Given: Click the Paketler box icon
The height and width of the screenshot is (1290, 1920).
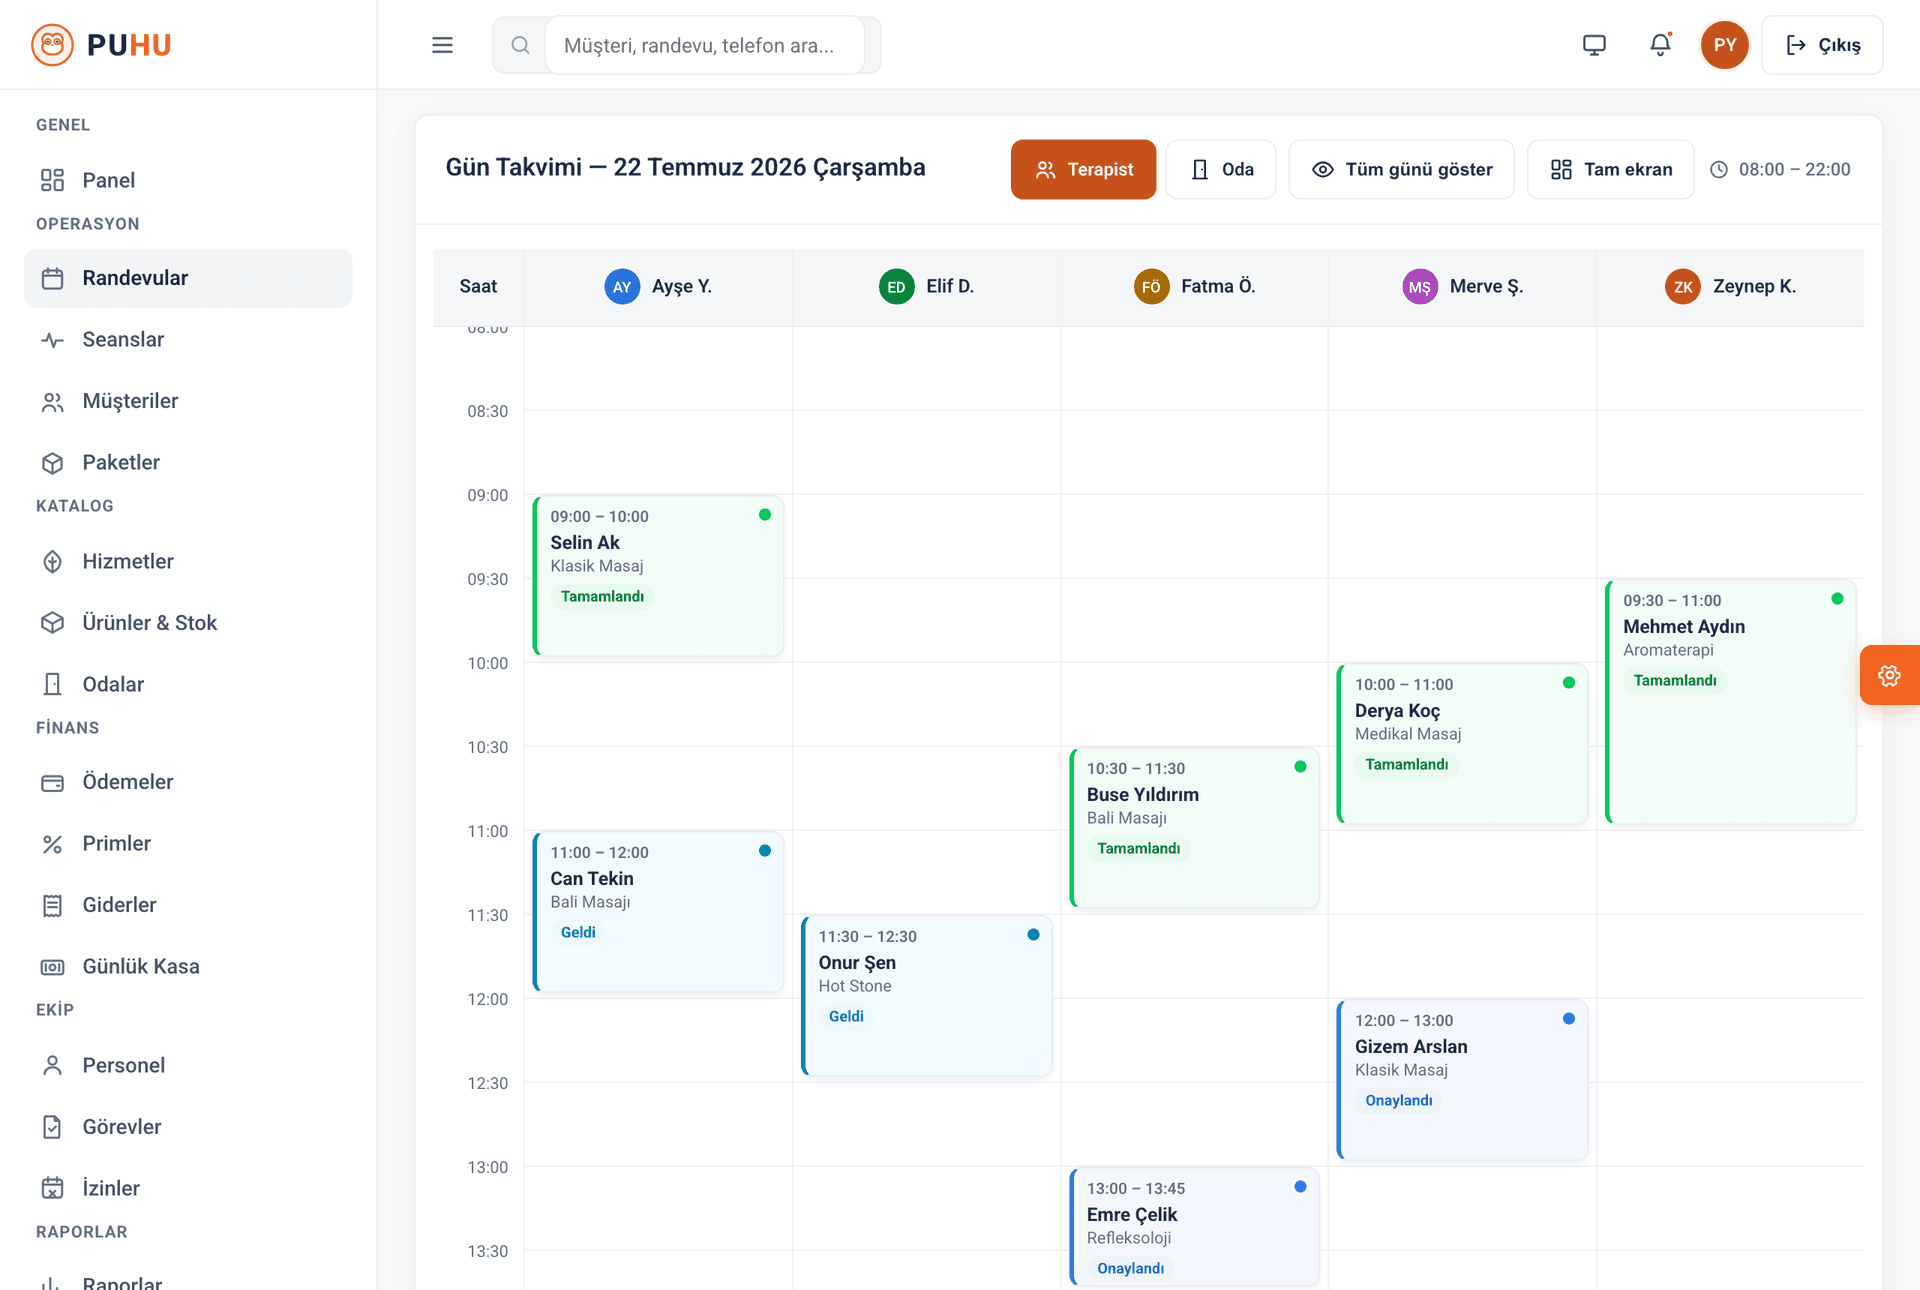Looking at the screenshot, I should (x=52, y=463).
